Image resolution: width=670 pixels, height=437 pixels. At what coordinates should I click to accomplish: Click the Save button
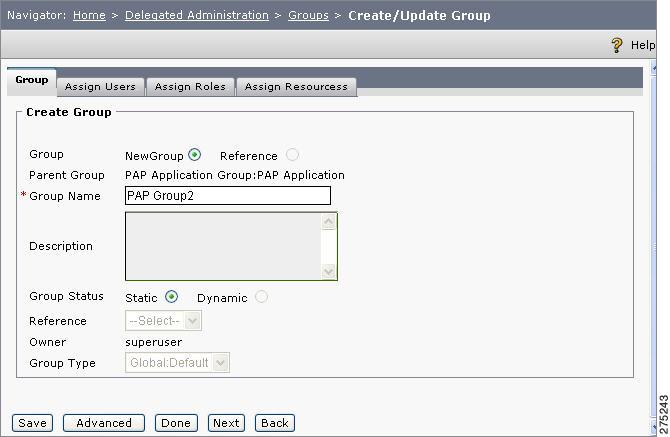point(32,423)
